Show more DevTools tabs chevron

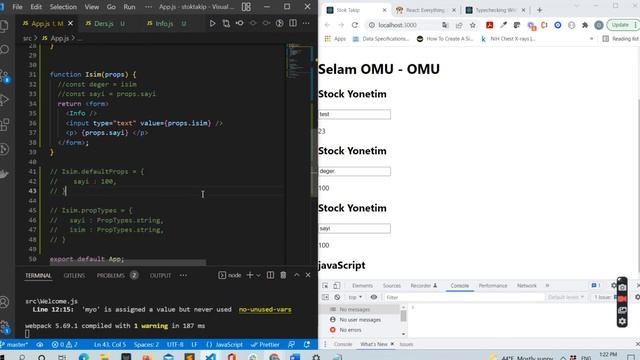547,286
